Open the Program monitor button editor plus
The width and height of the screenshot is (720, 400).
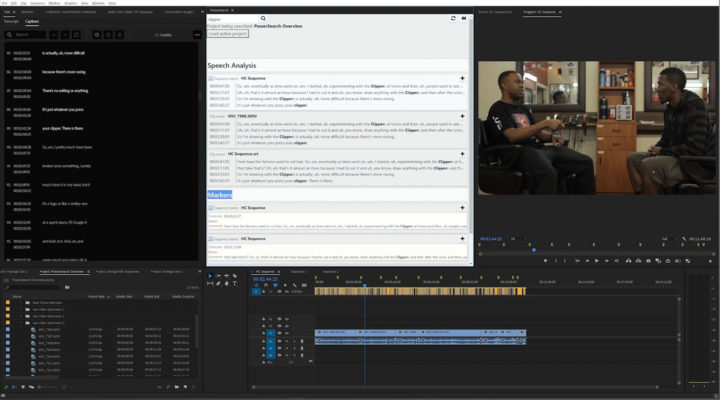(x=710, y=261)
